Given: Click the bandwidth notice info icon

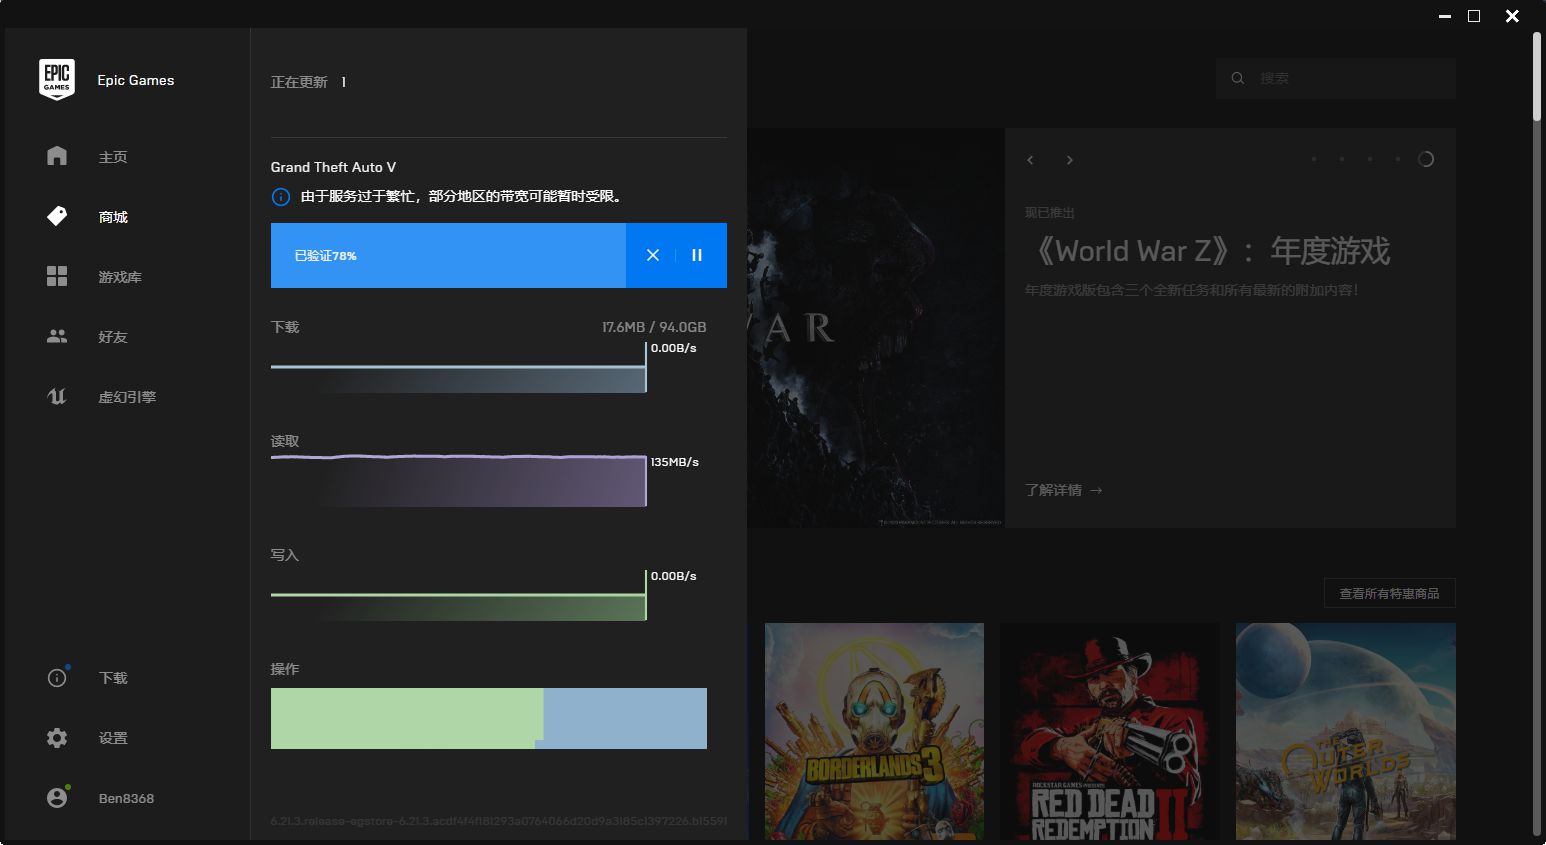Looking at the screenshot, I should coord(281,197).
